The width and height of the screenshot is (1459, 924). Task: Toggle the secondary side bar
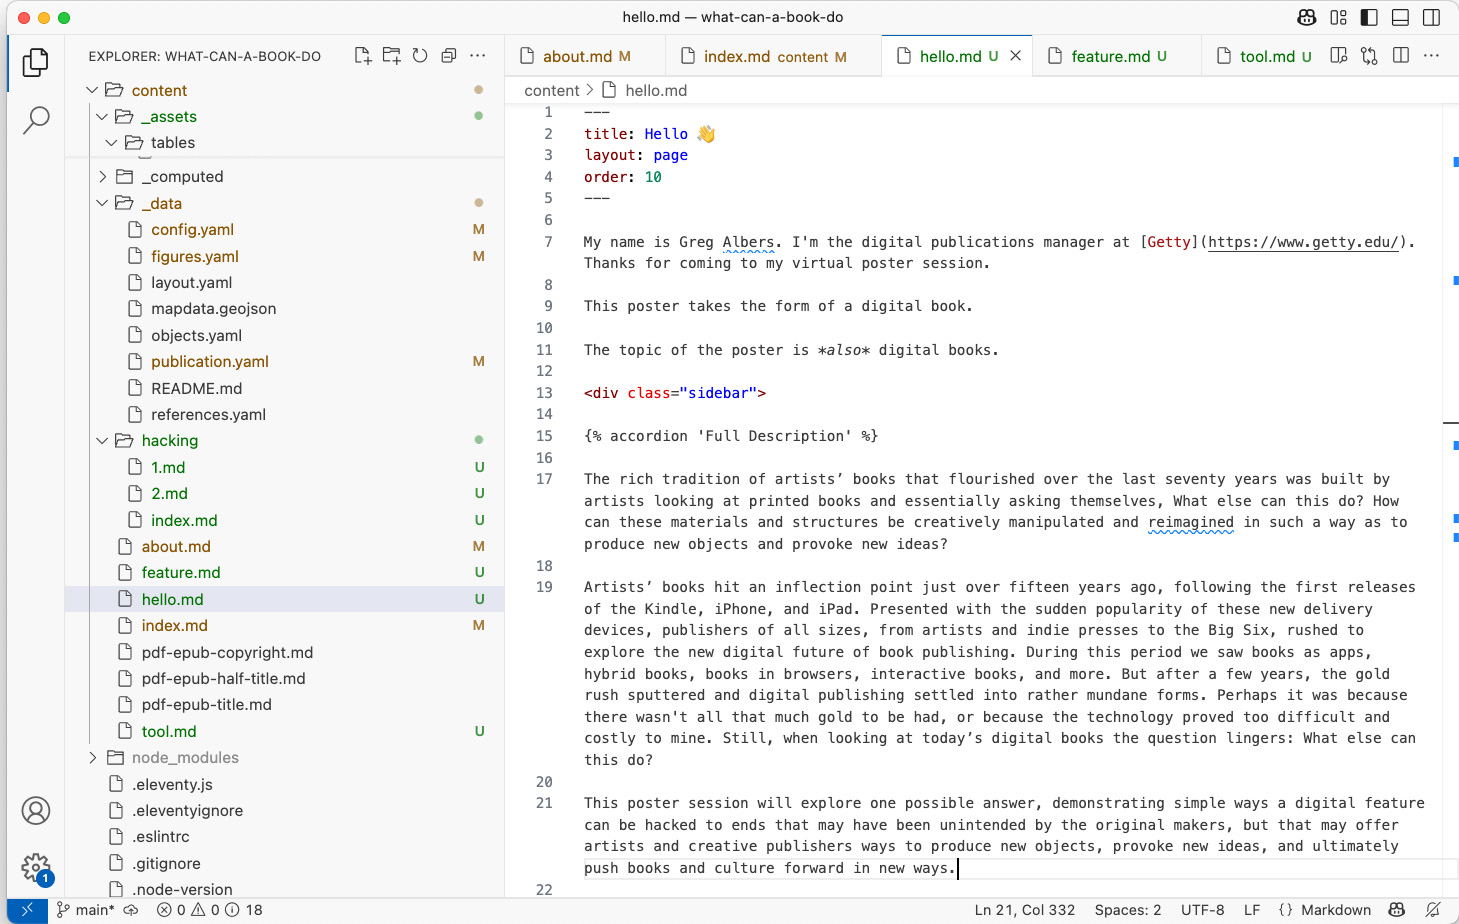tap(1431, 17)
